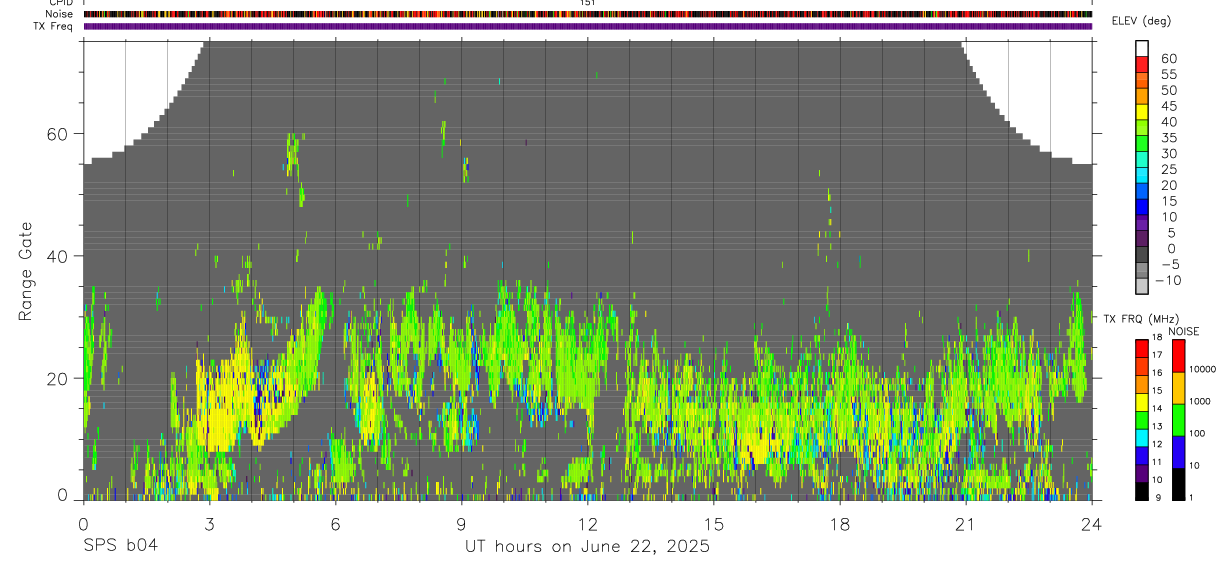The width and height of the screenshot is (1228, 567).
Task: Click the red 18 MHz TX frequency swatch
Action: click(1143, 348)
